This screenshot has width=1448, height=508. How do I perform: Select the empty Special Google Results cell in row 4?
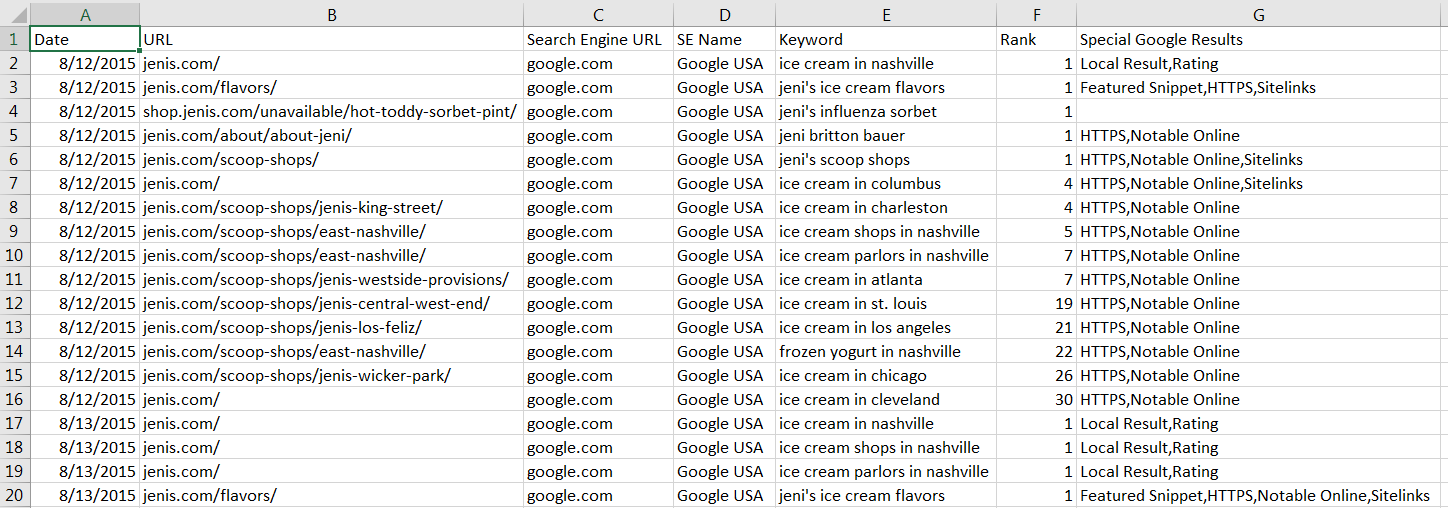1258,112
